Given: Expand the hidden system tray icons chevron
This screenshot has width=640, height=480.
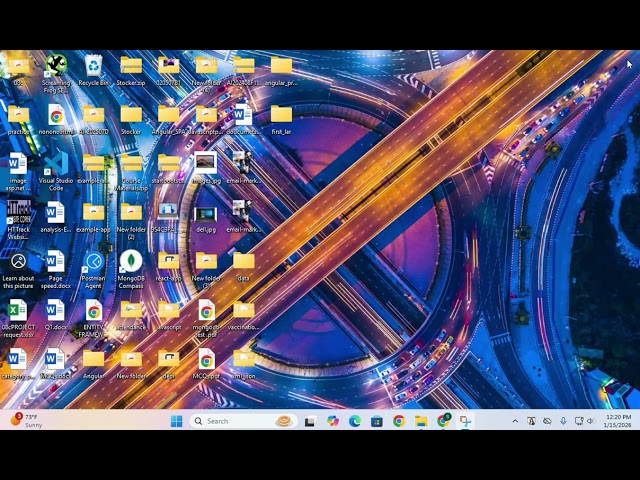Looking at the screenshot, I should [515, 421].
